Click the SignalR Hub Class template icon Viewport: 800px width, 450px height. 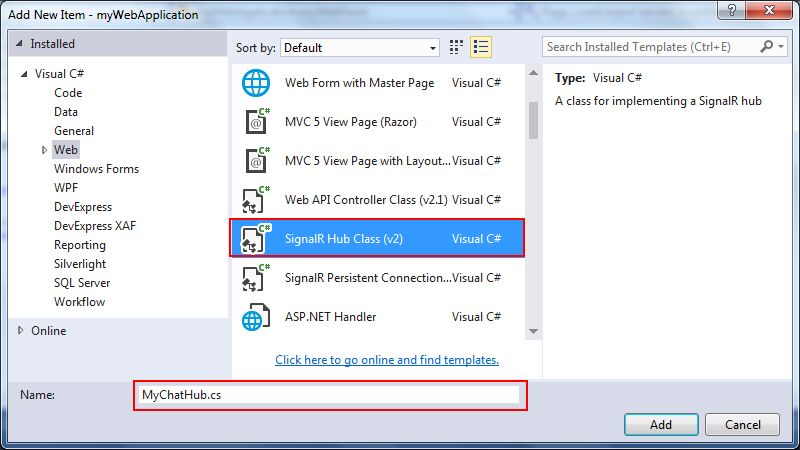pyautogui.click(x=256, y=239)
